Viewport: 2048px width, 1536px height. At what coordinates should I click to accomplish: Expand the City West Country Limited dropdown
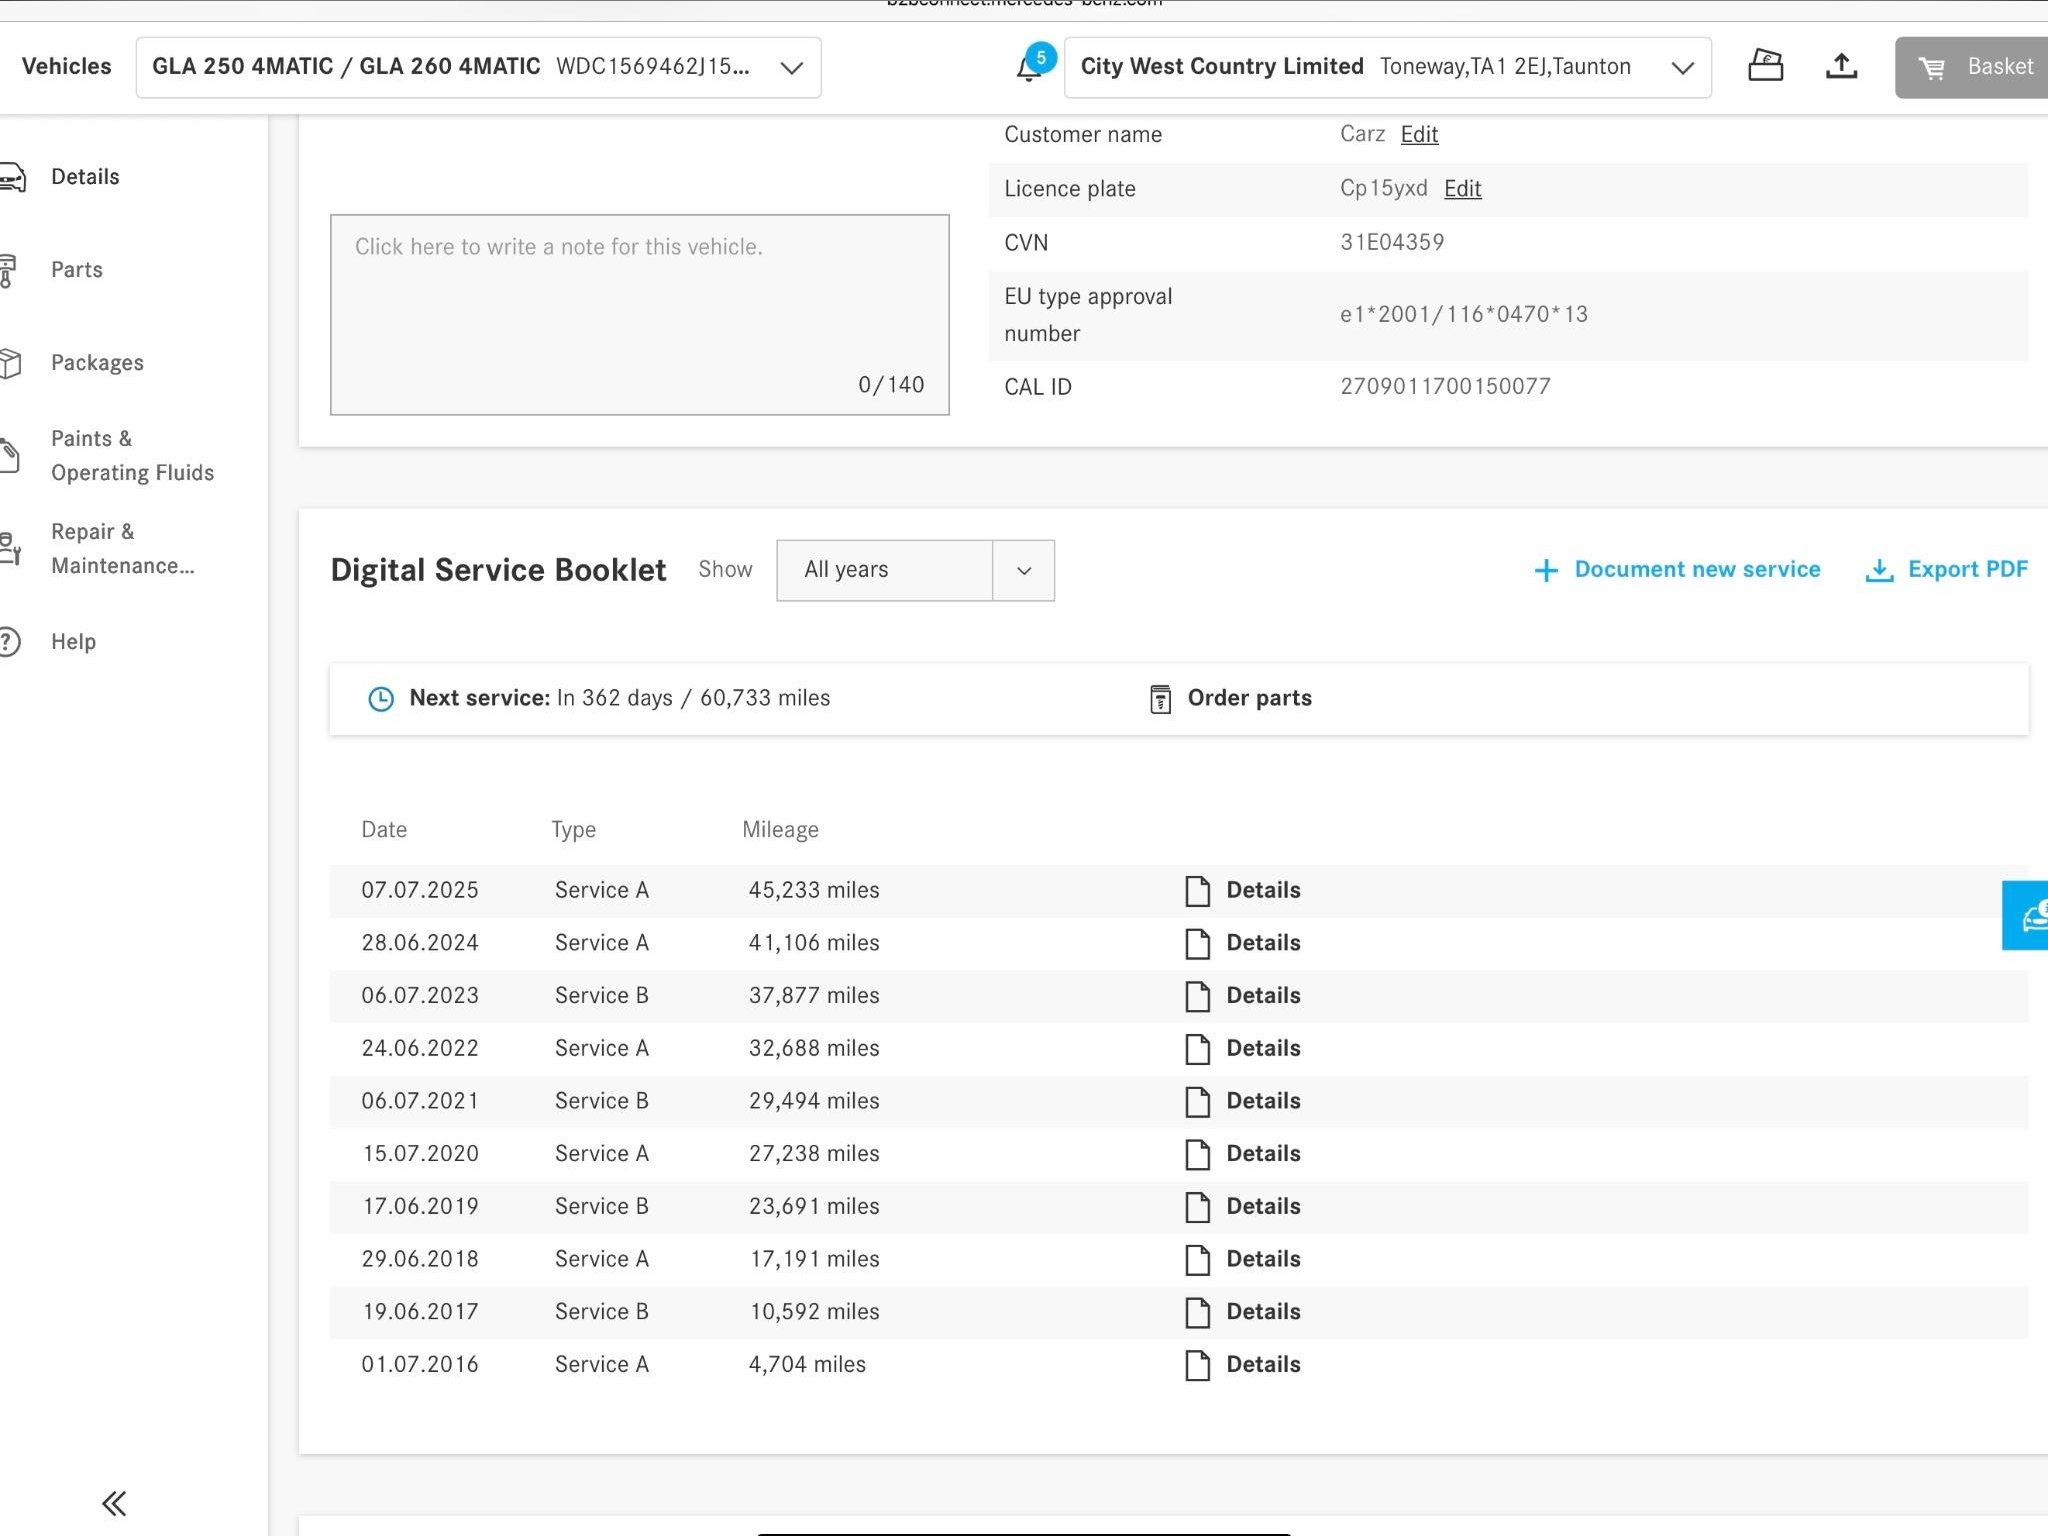pyautogui.click(x=1387, y=67)
